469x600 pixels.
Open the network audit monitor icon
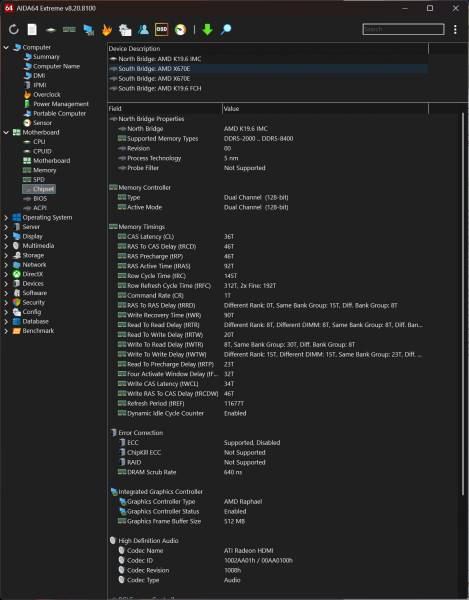click(x=89, y=30)
